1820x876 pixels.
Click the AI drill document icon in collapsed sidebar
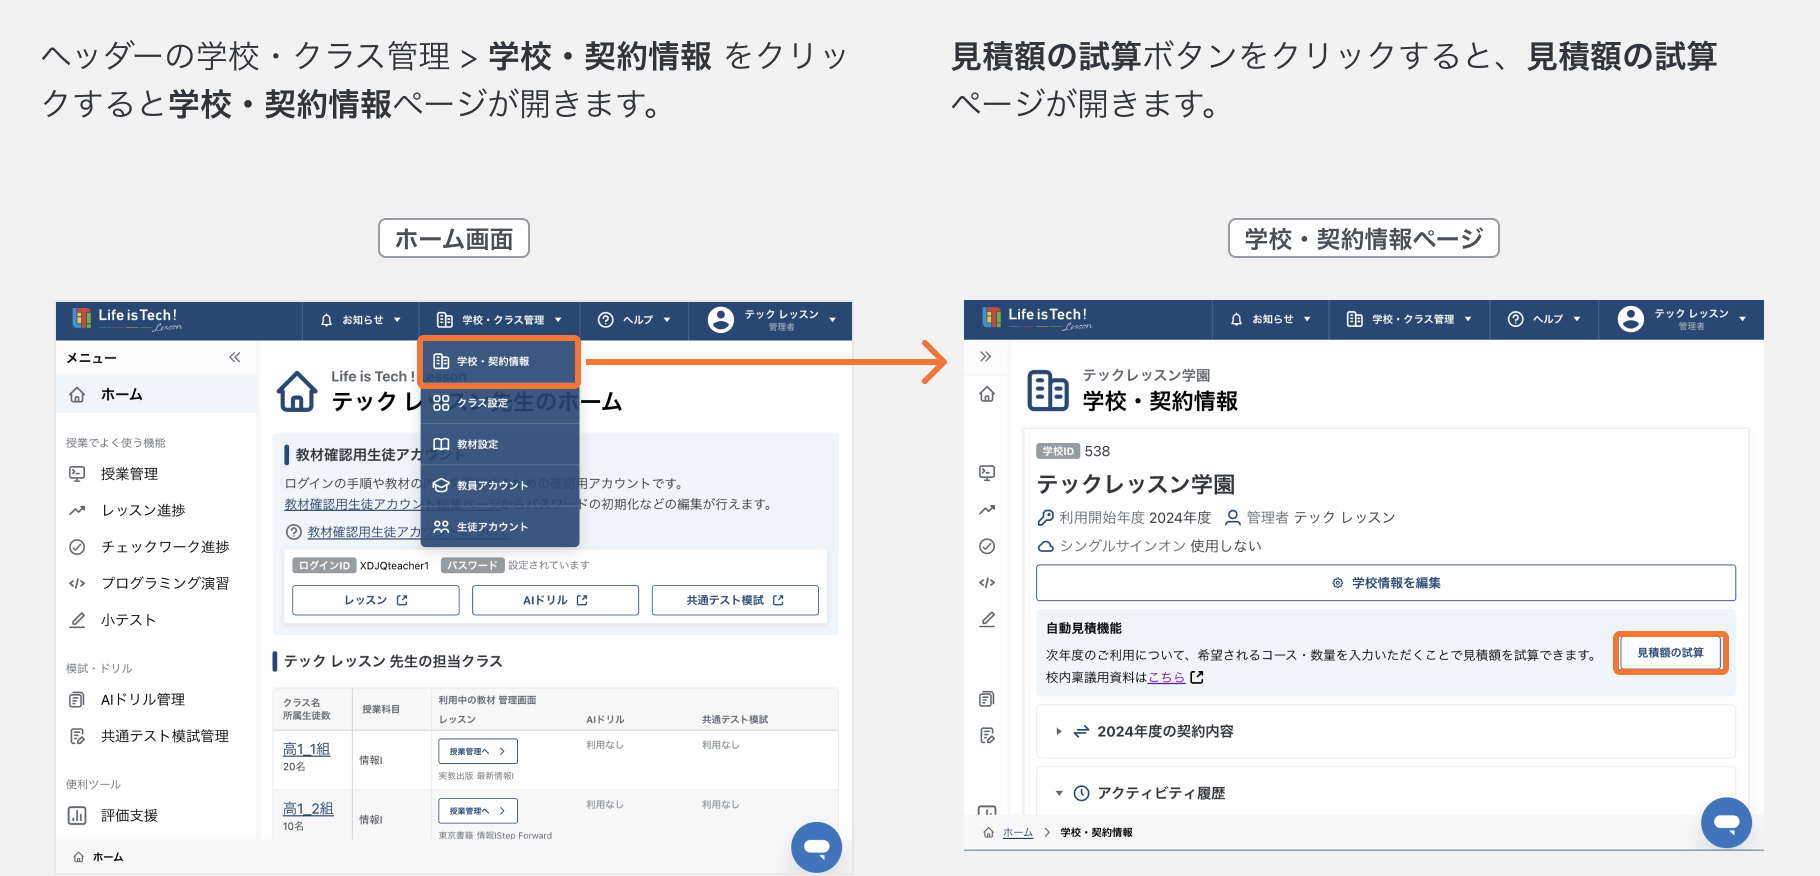click(987, 699)
